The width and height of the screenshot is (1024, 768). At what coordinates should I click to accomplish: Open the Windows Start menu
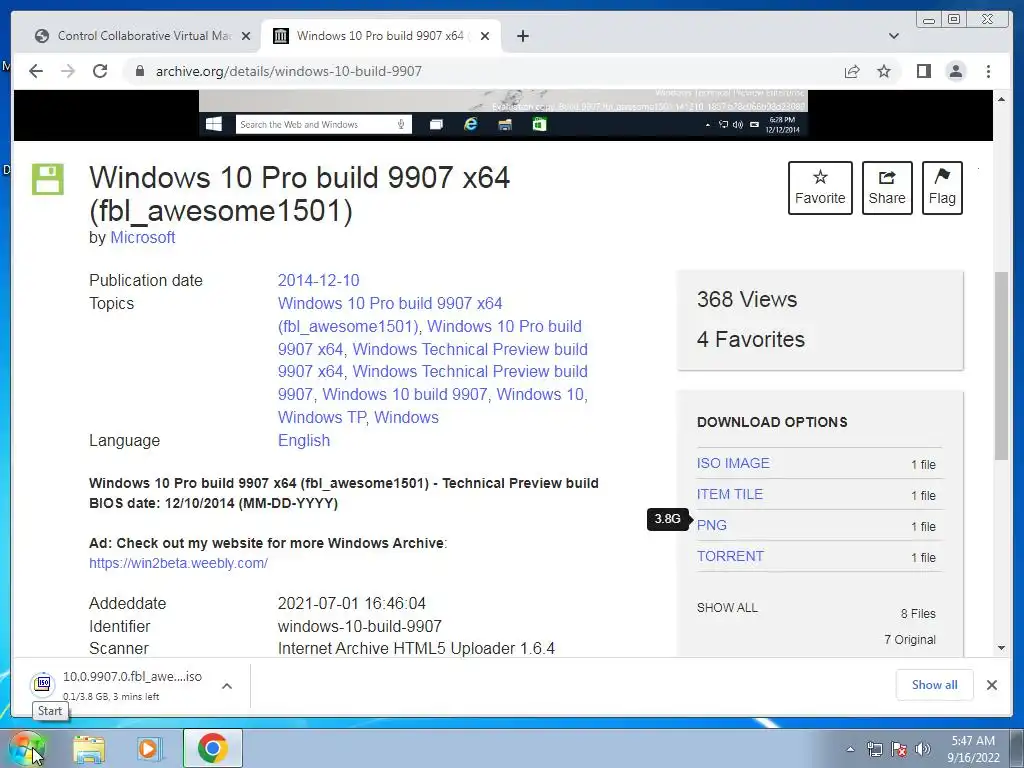coord(26,748)
